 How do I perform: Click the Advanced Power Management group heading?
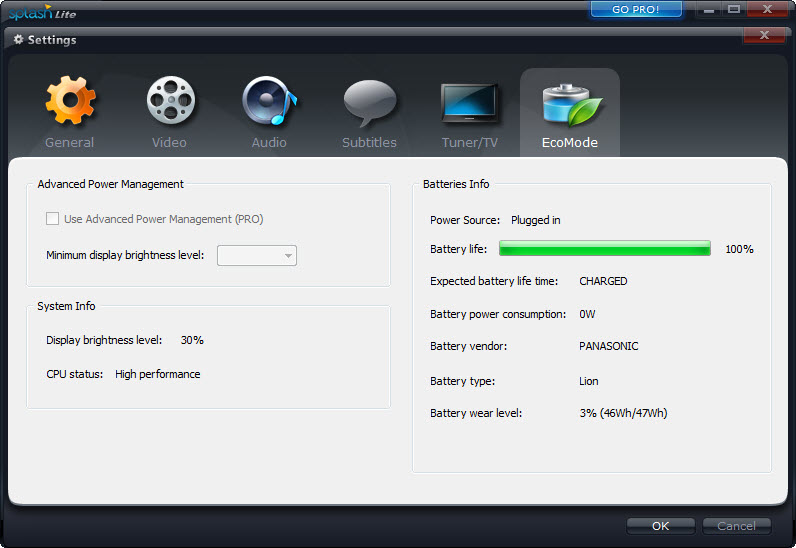[110, 184]
